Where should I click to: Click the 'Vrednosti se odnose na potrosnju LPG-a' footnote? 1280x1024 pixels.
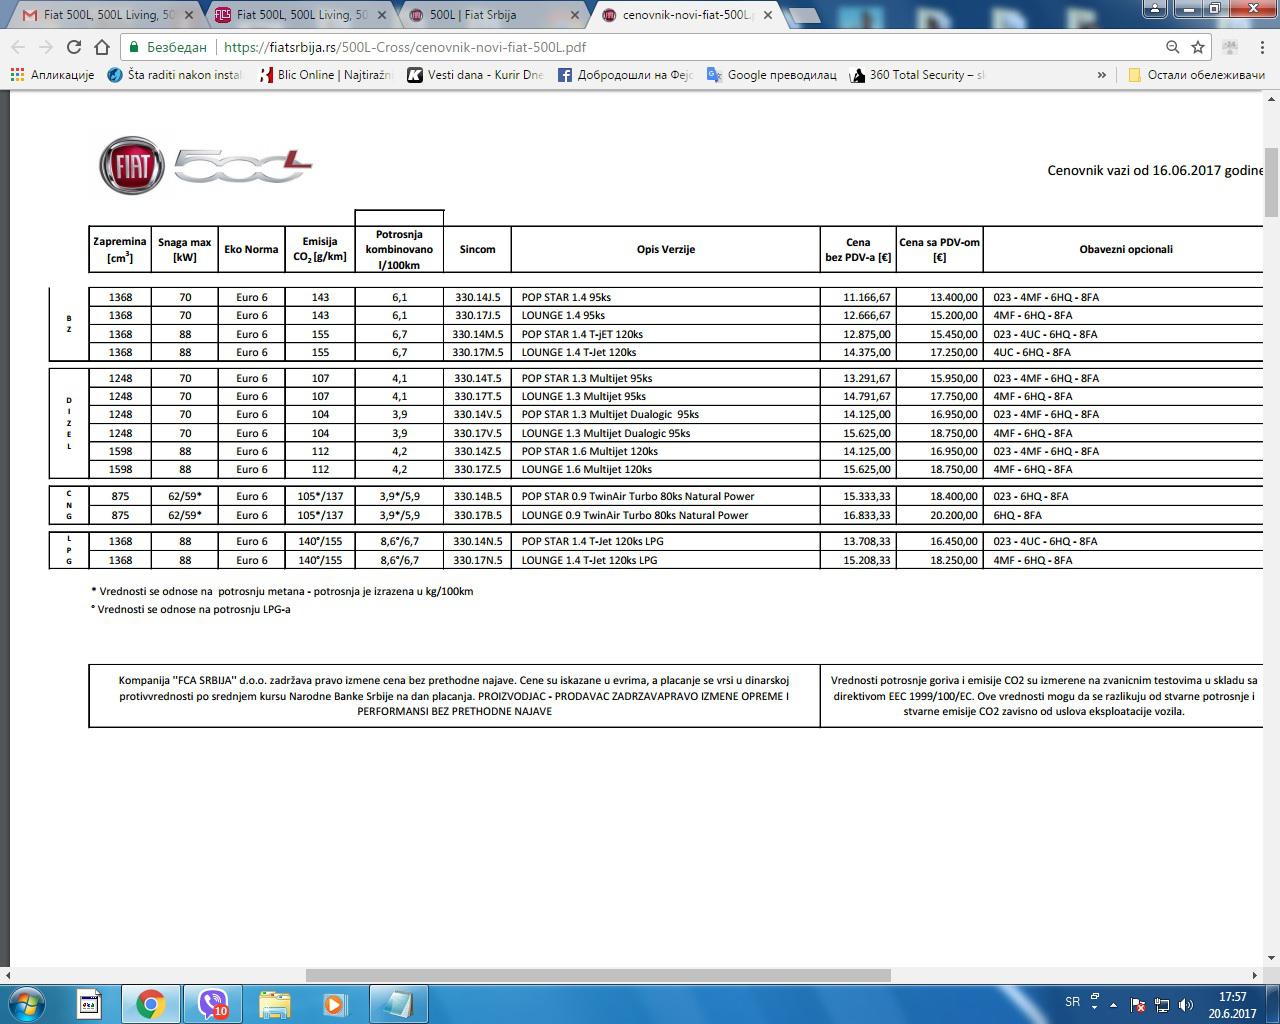191,609
